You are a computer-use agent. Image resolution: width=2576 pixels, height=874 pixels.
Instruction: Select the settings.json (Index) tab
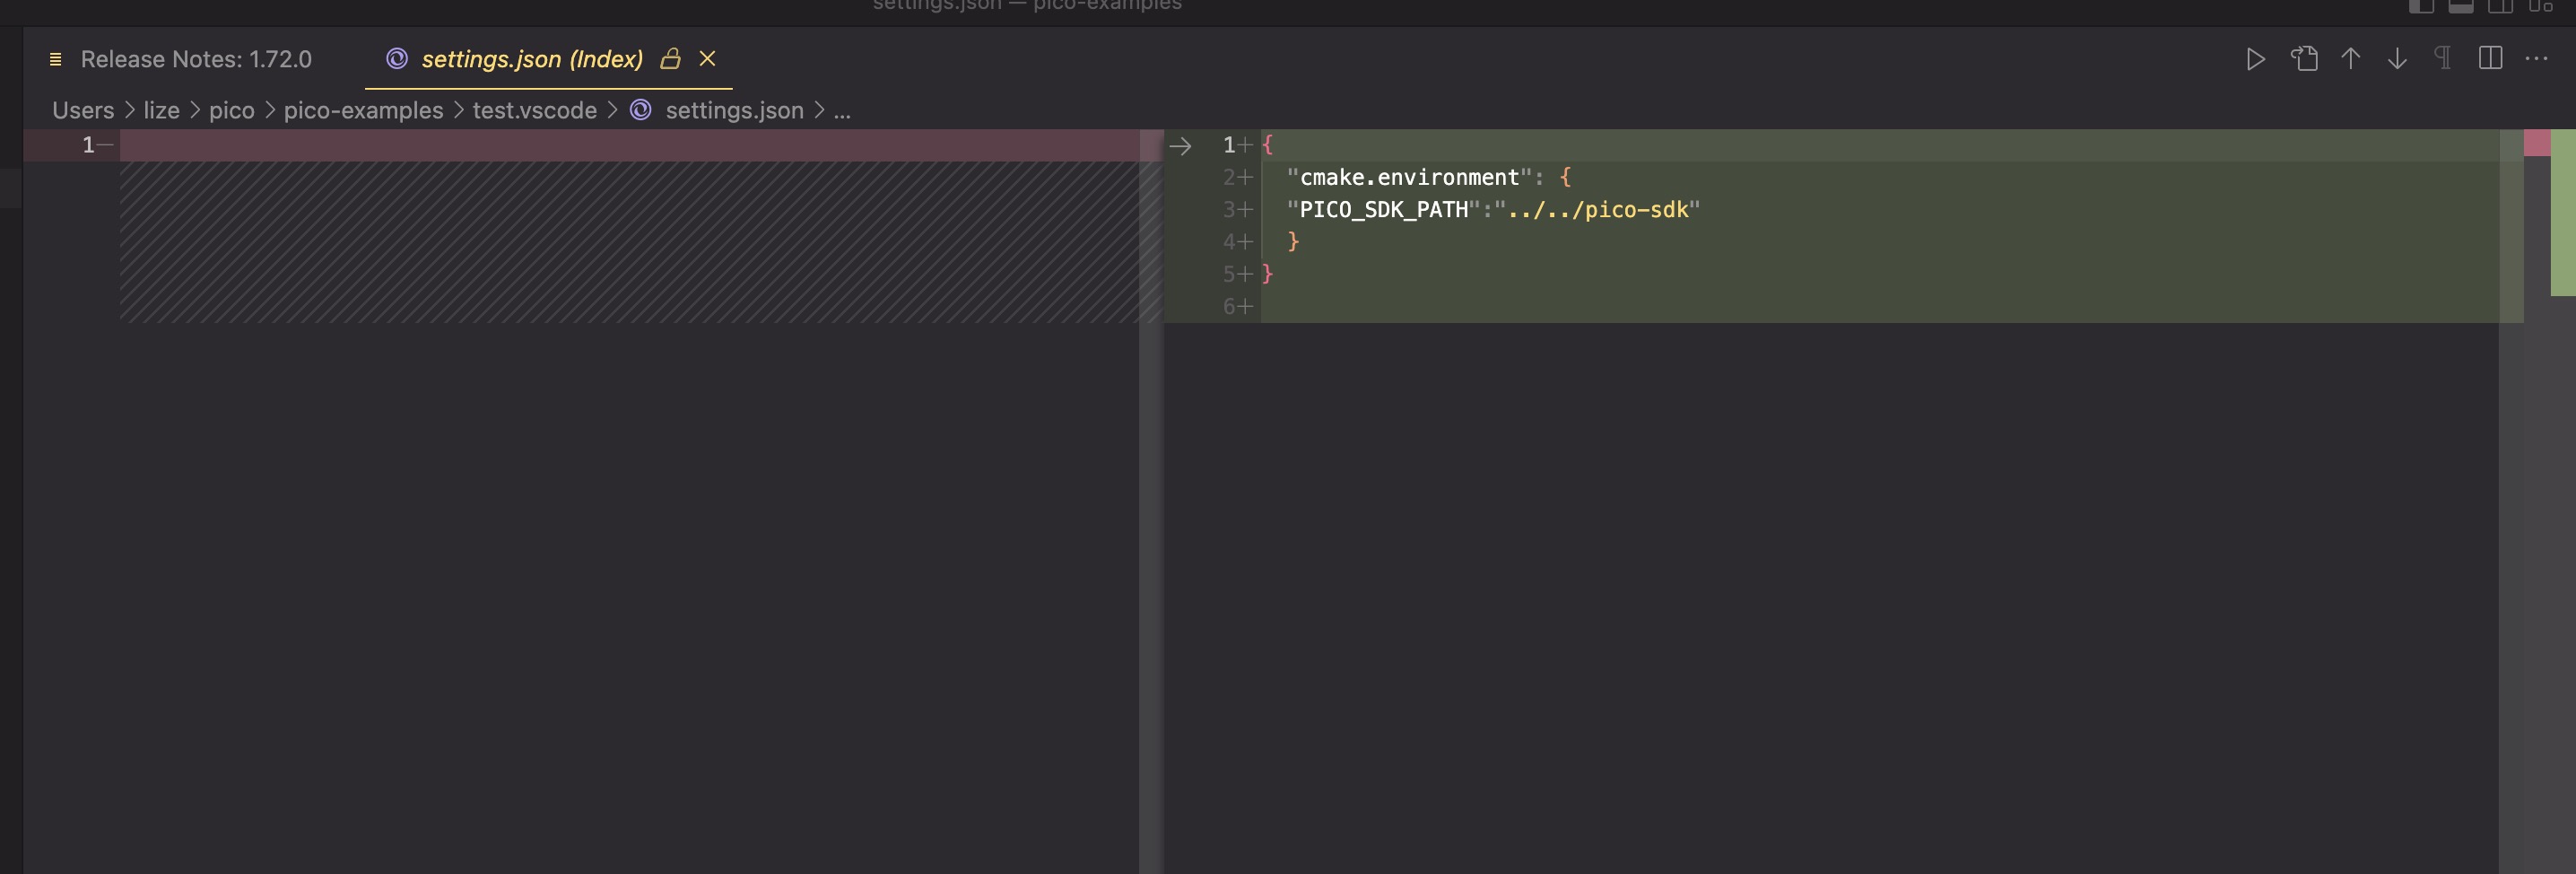click(x=532, y=59)
